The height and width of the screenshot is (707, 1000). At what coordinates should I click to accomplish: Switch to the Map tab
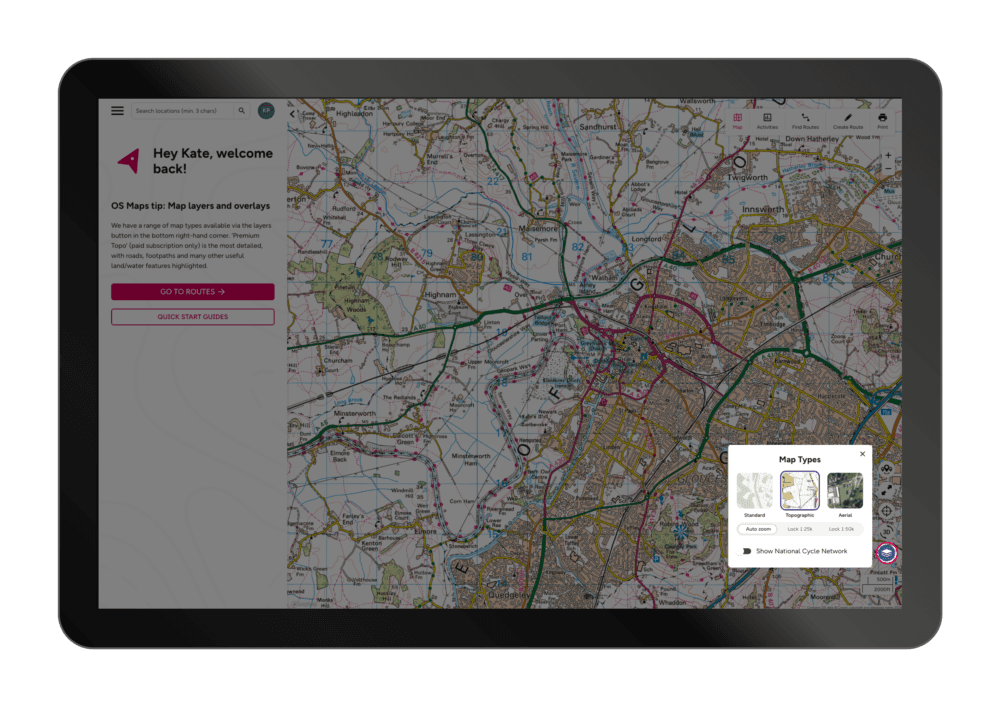click(x=738, y=118)
